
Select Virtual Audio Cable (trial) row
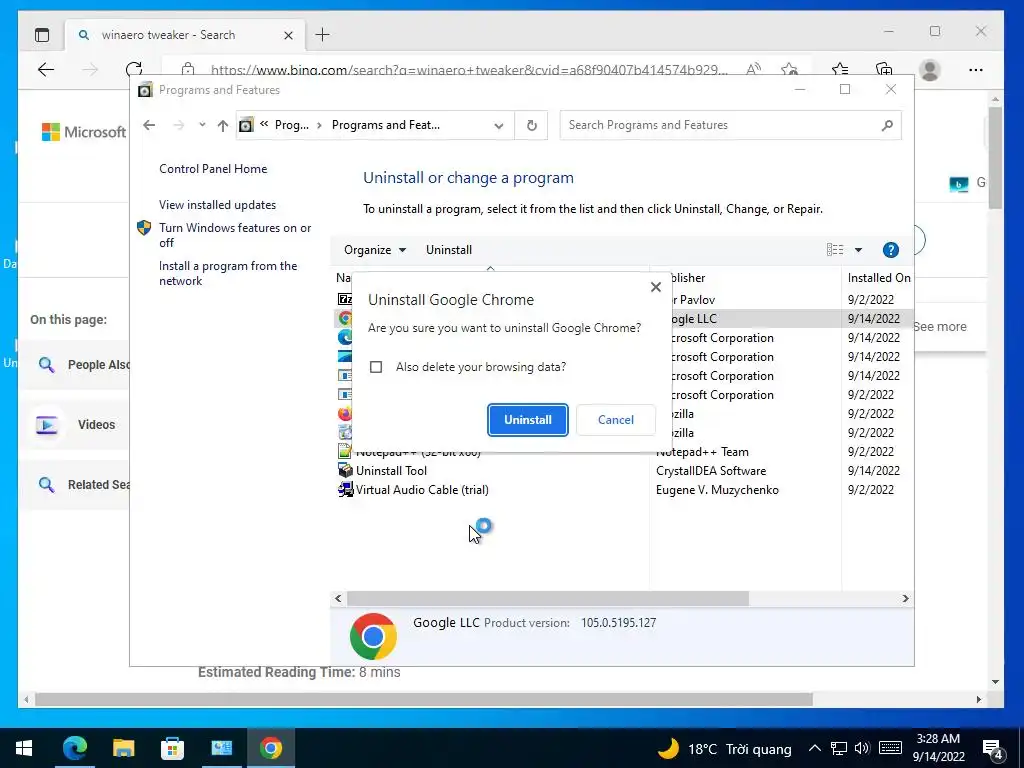422,490
